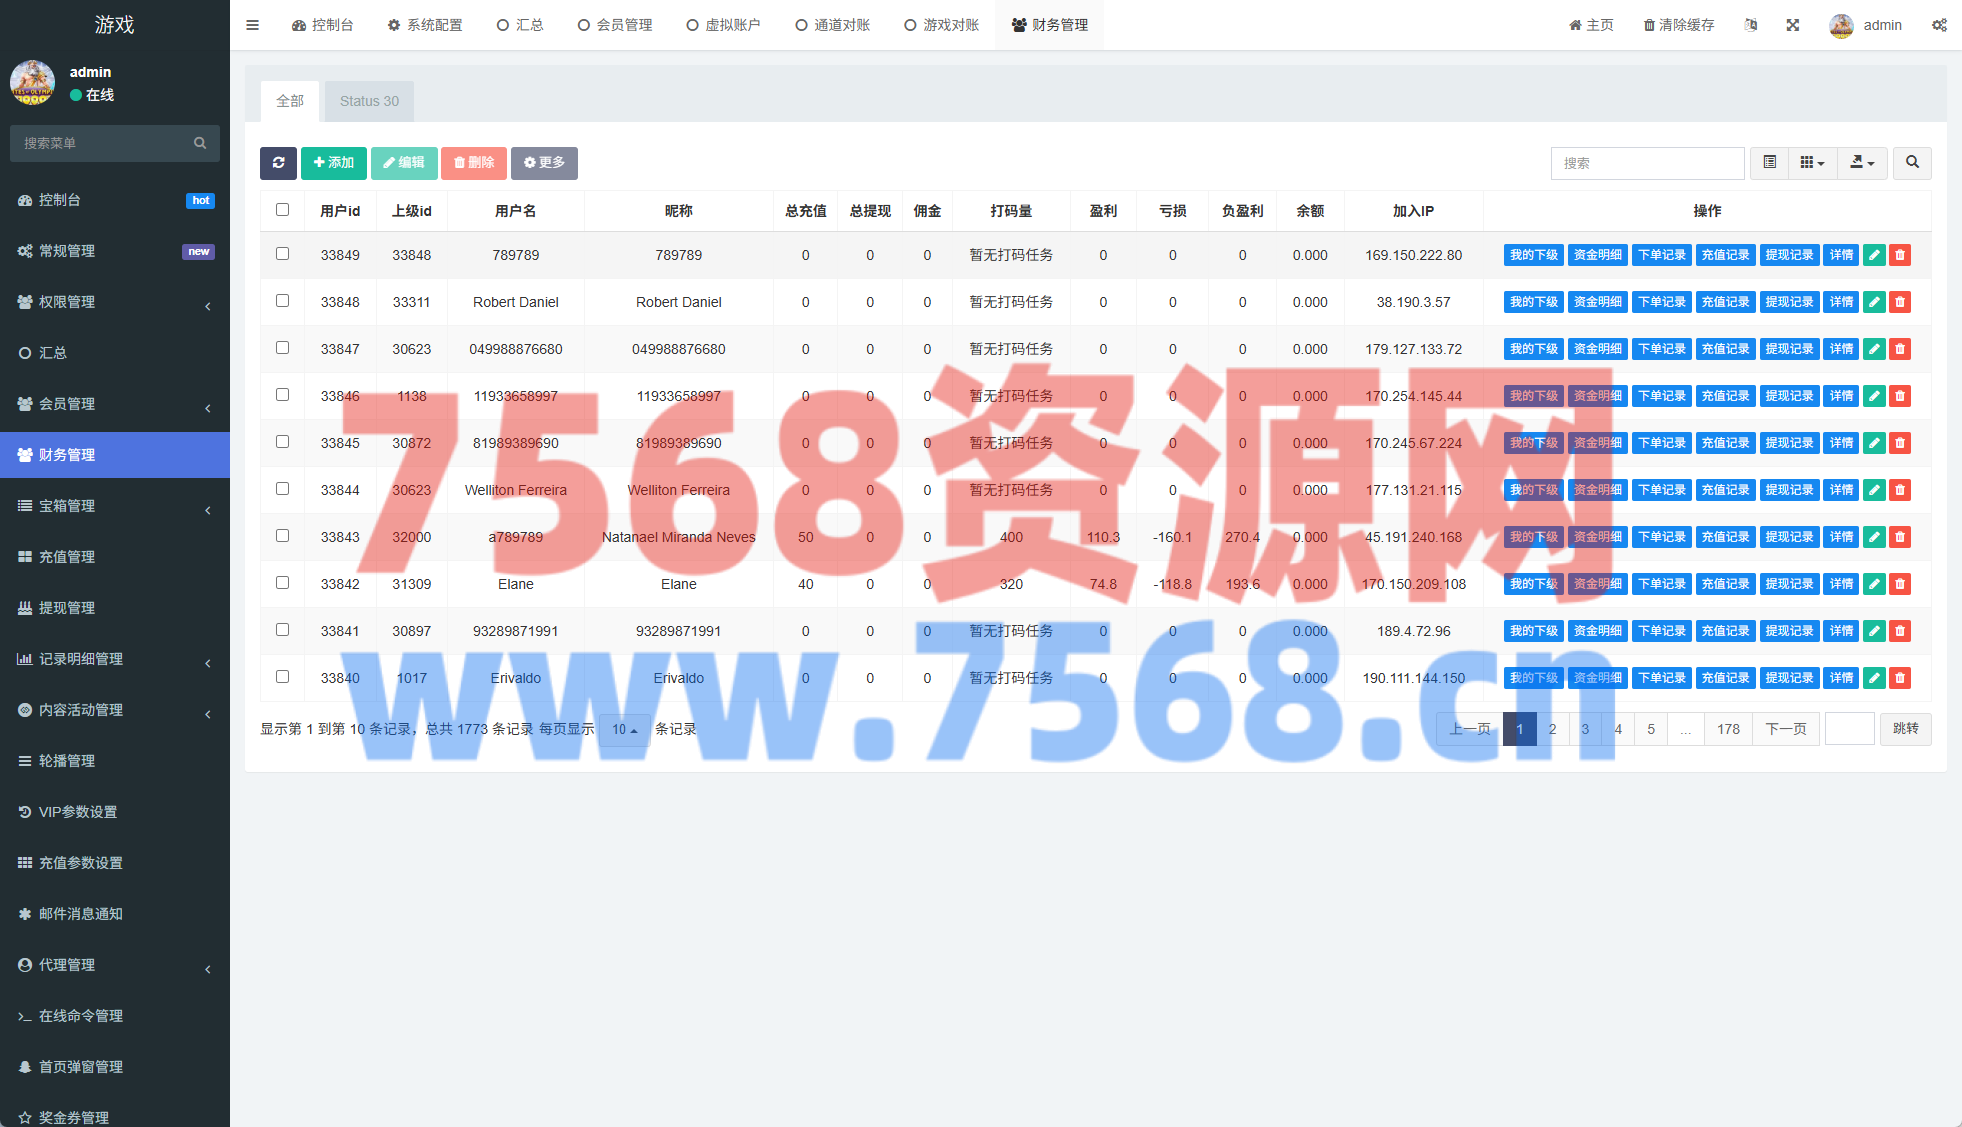Click the refresh table icon button
Image resolution: width=1962 pixels, height=1127 pixels.
pos(278,163)
